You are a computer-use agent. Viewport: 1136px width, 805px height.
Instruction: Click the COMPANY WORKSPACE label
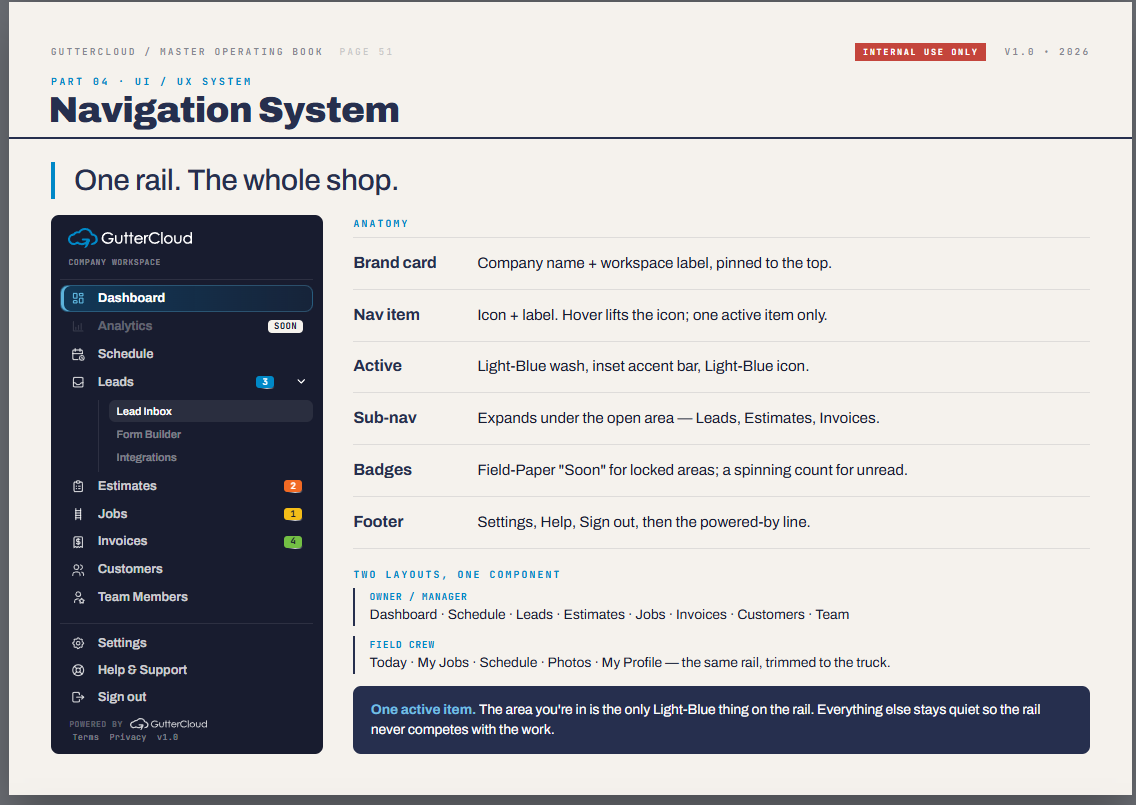[114, 262]
